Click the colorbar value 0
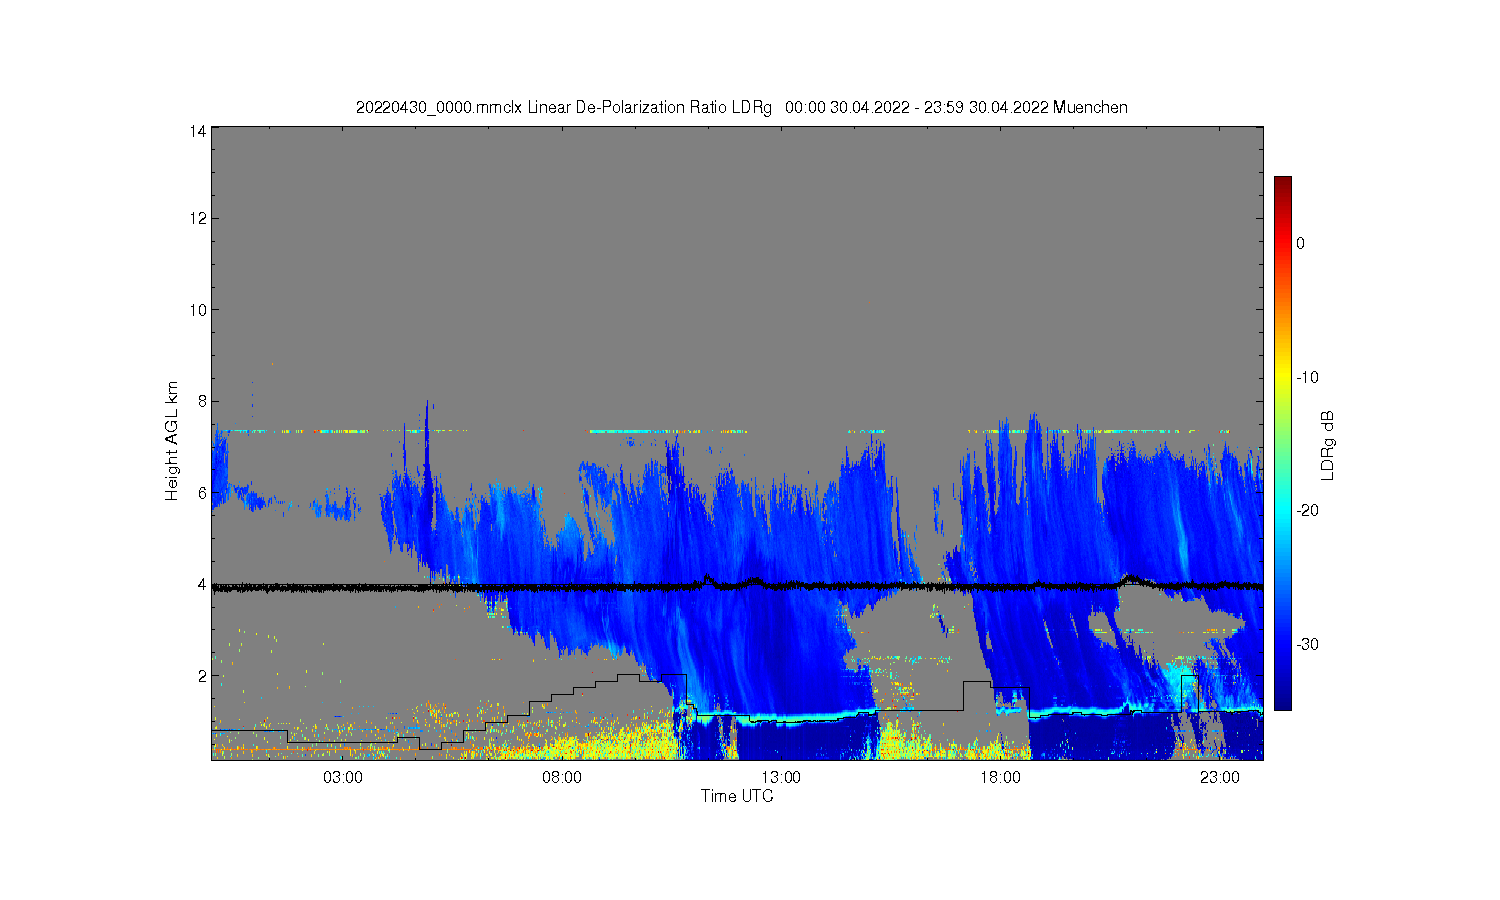Viewport: 1500px width, 900px height. 1300,243
